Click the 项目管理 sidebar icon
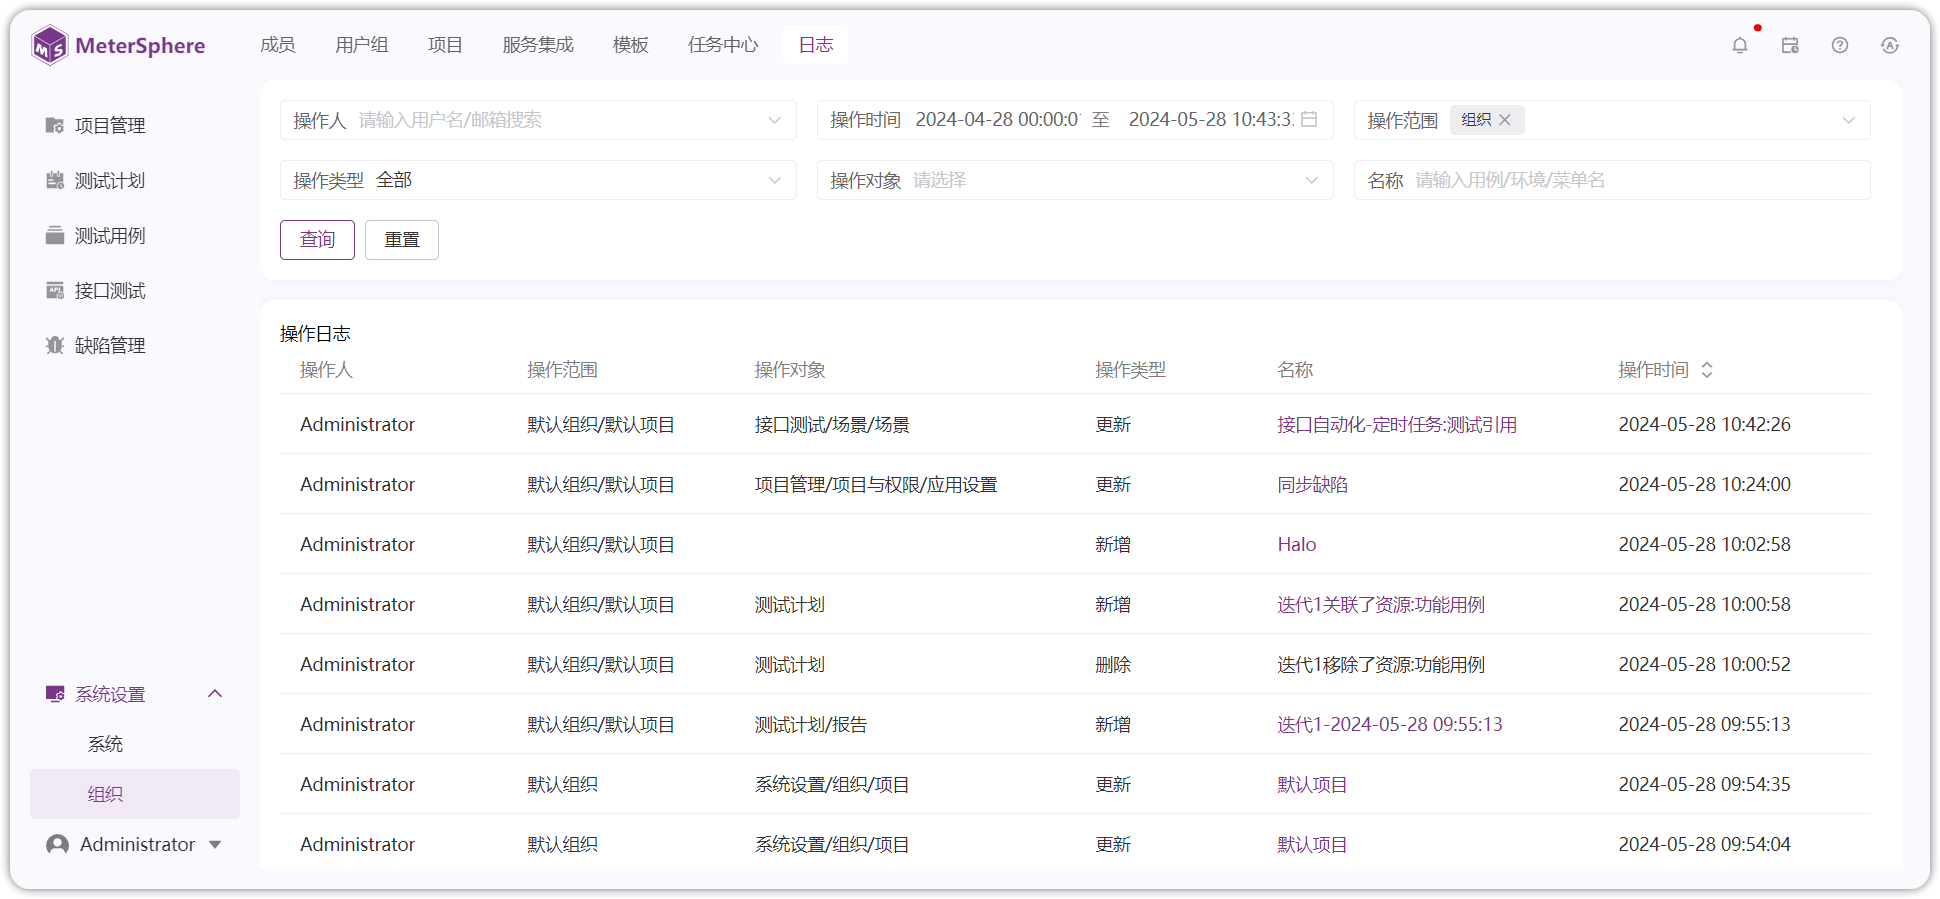The width and height of the screenshot is (1940, 899). [55, 125]
